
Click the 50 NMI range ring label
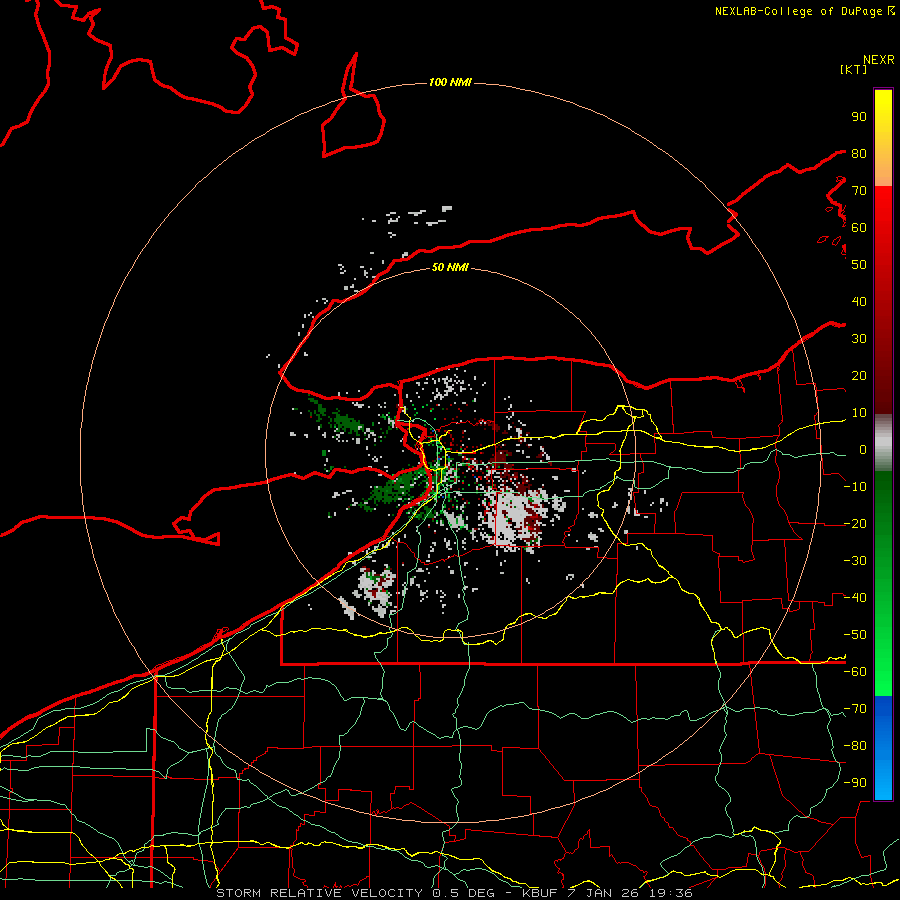tap(450, 267)
